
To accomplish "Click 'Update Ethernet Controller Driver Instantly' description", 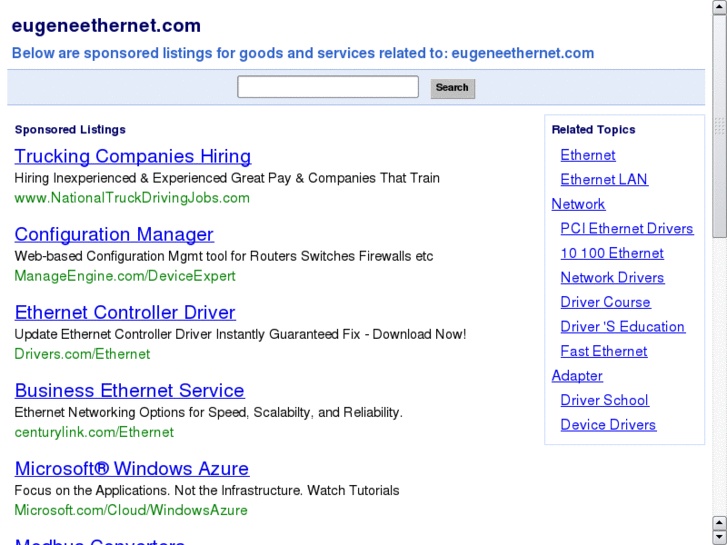I will 240,334.
